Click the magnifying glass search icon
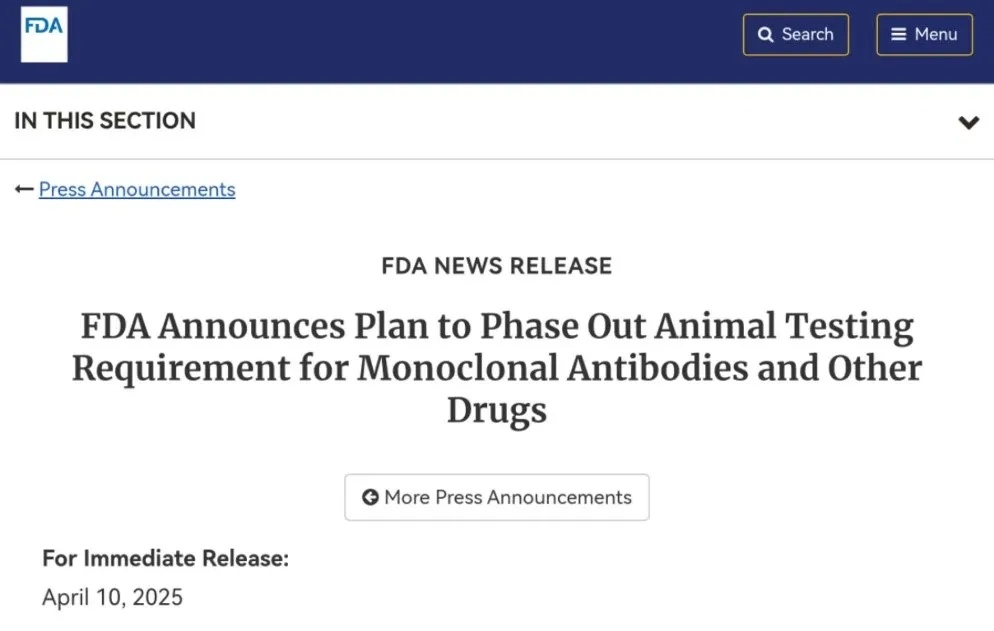994x631 pixels. [765, 34]
